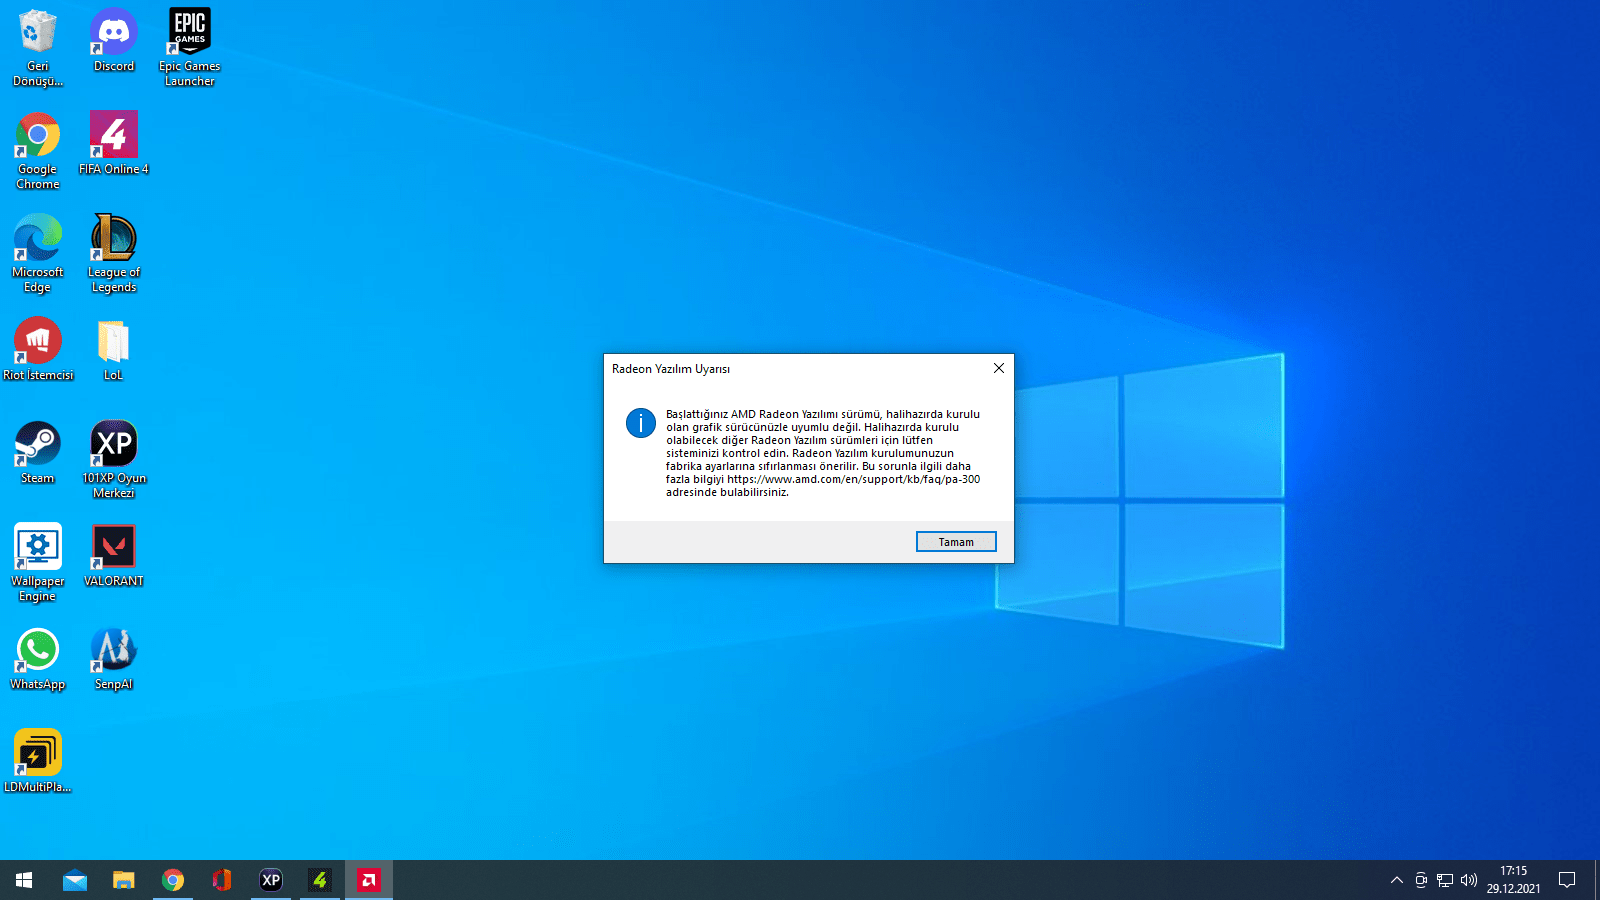Select the WhatsApp desktop shortcut
Image resolution: width=1600 pixels, height=900 pixels.
[38, 659]
